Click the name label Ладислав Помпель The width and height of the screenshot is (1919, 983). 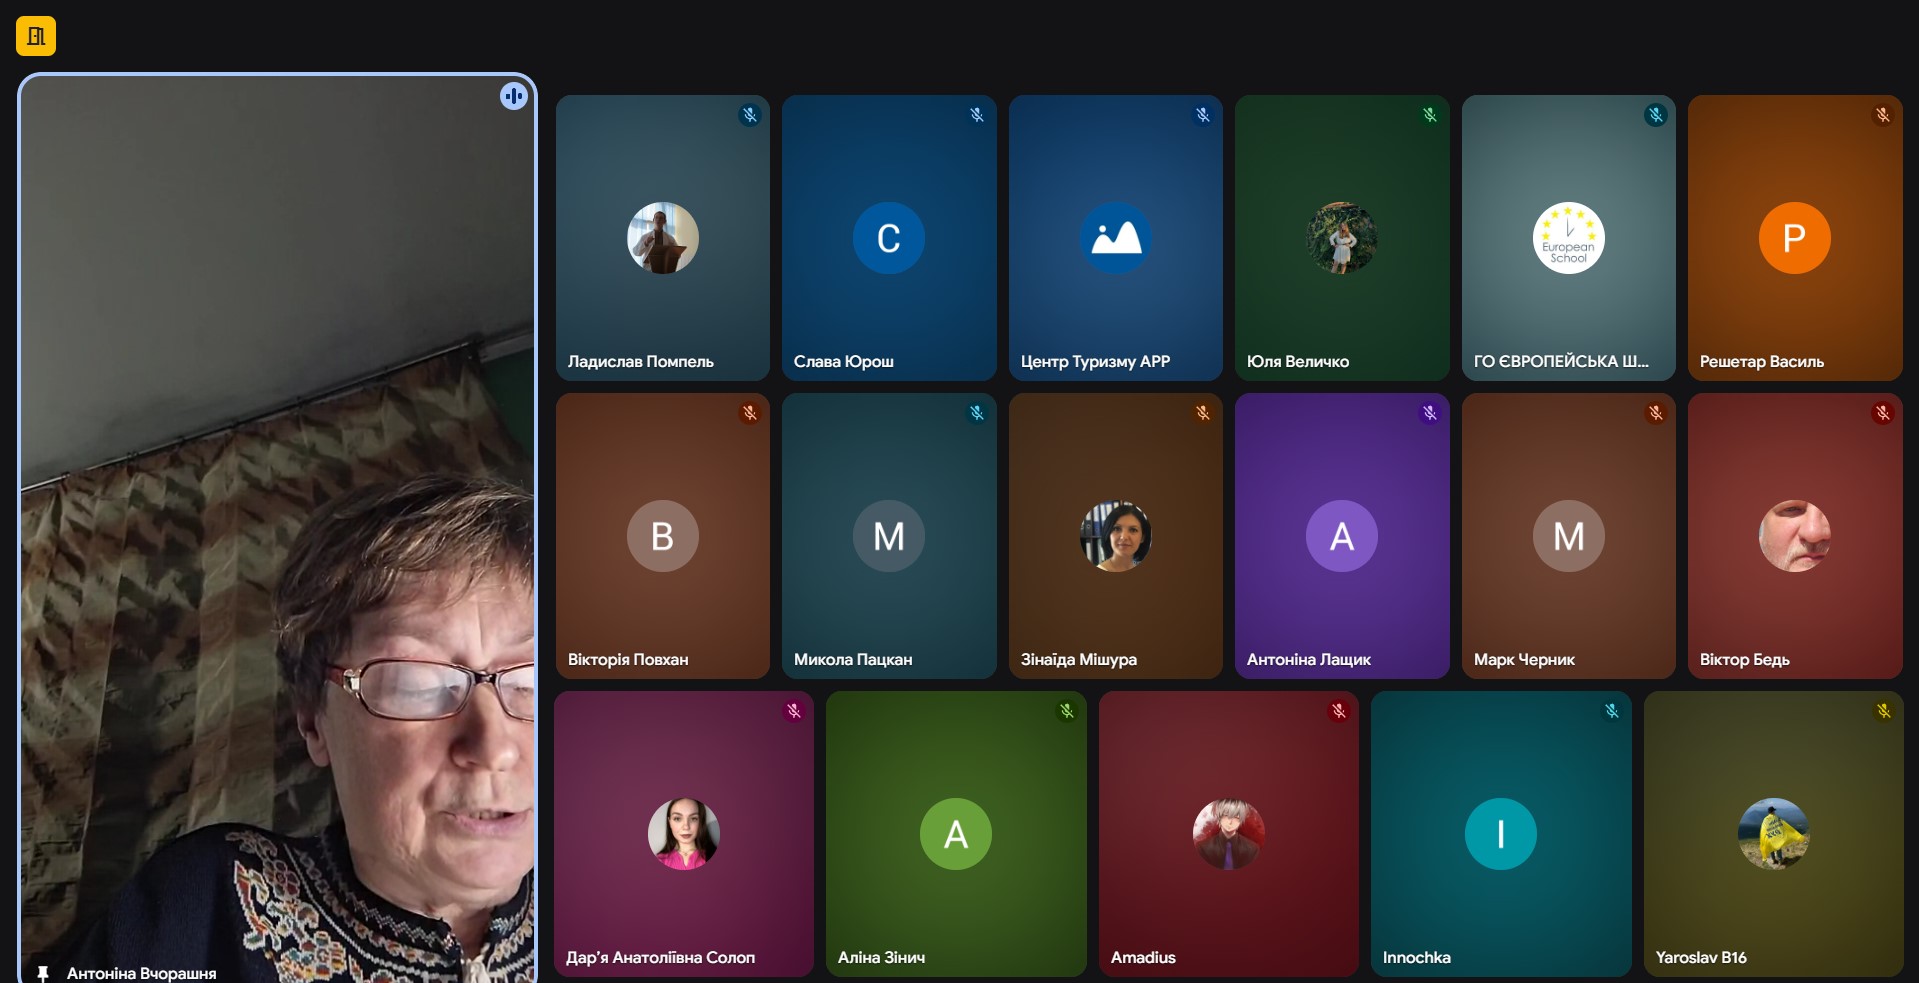coord(641,361)
